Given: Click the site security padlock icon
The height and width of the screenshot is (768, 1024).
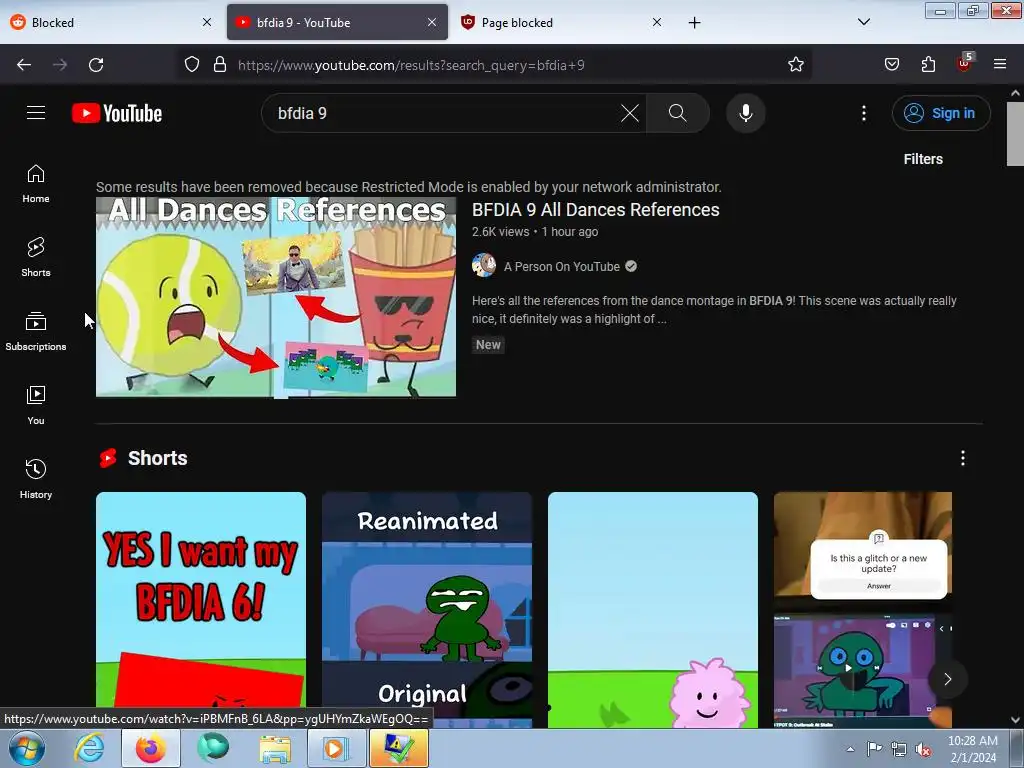Looking at the screenshot, I should pyautogui.click(x=220, y=65).
